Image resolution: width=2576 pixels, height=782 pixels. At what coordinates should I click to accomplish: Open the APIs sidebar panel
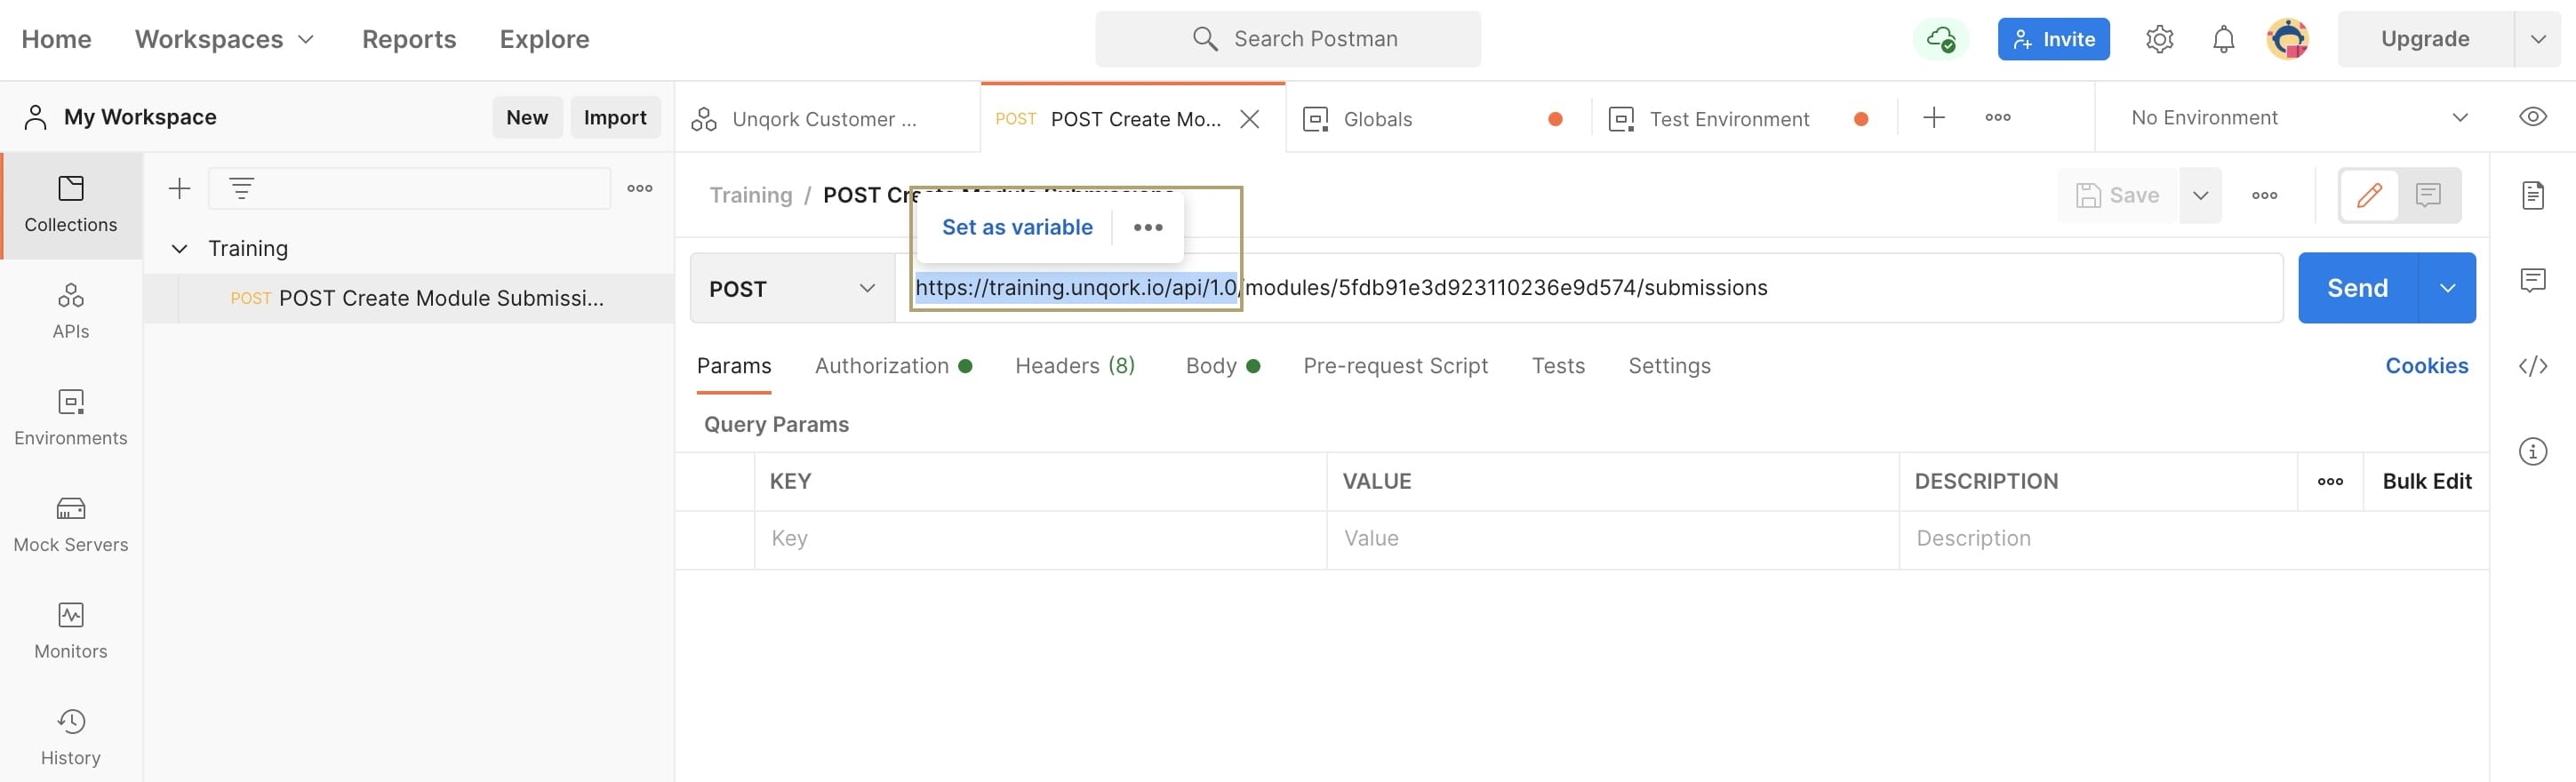(x=71, y=311)
